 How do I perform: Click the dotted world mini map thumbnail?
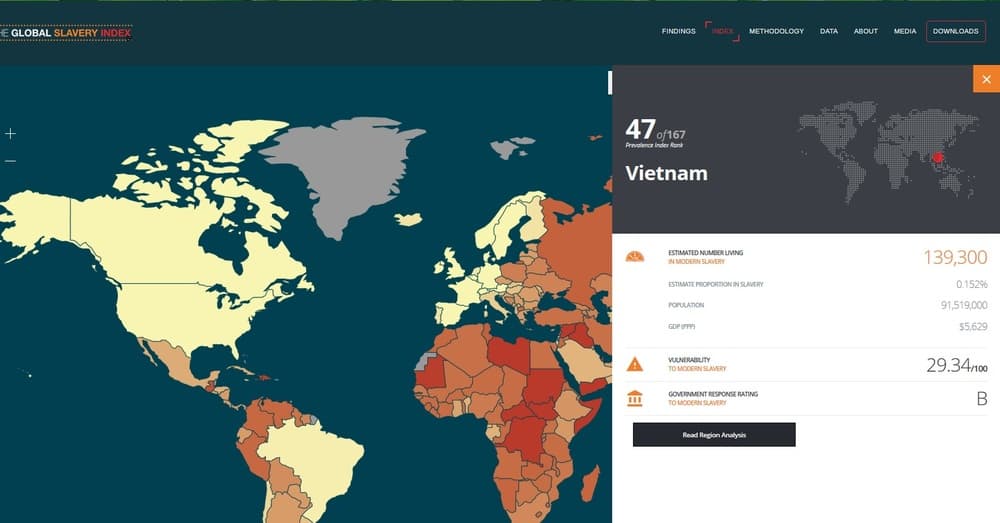click(888, 152)
